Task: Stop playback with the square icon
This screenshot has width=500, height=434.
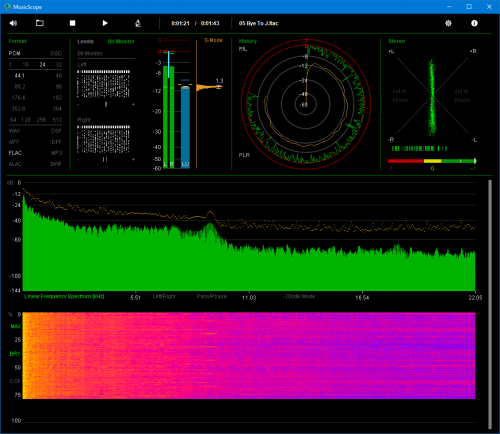Action: coord(72,23)
